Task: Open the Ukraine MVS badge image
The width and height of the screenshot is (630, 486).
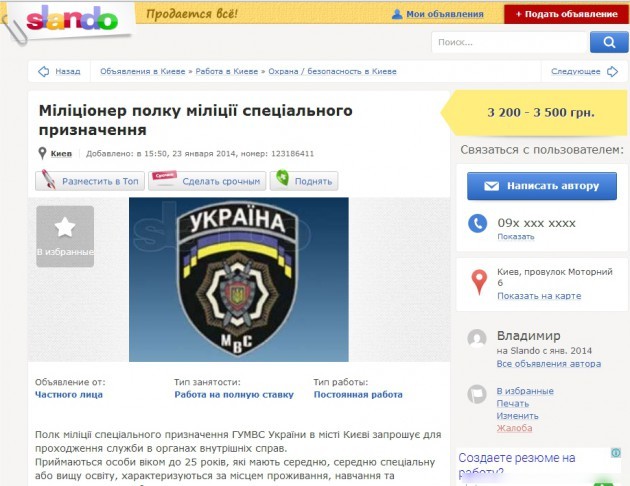Action: [239, 280]
